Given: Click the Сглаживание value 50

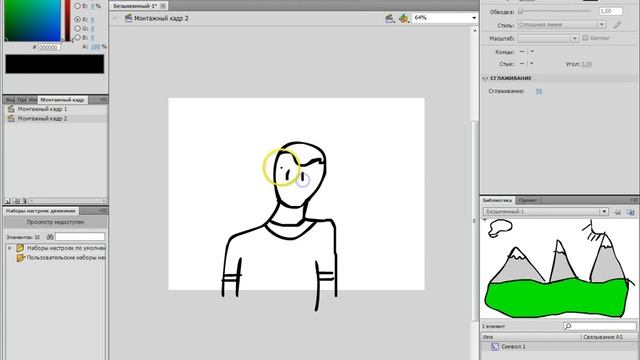Looking at the screenshot, I should (x=539, y=91).
